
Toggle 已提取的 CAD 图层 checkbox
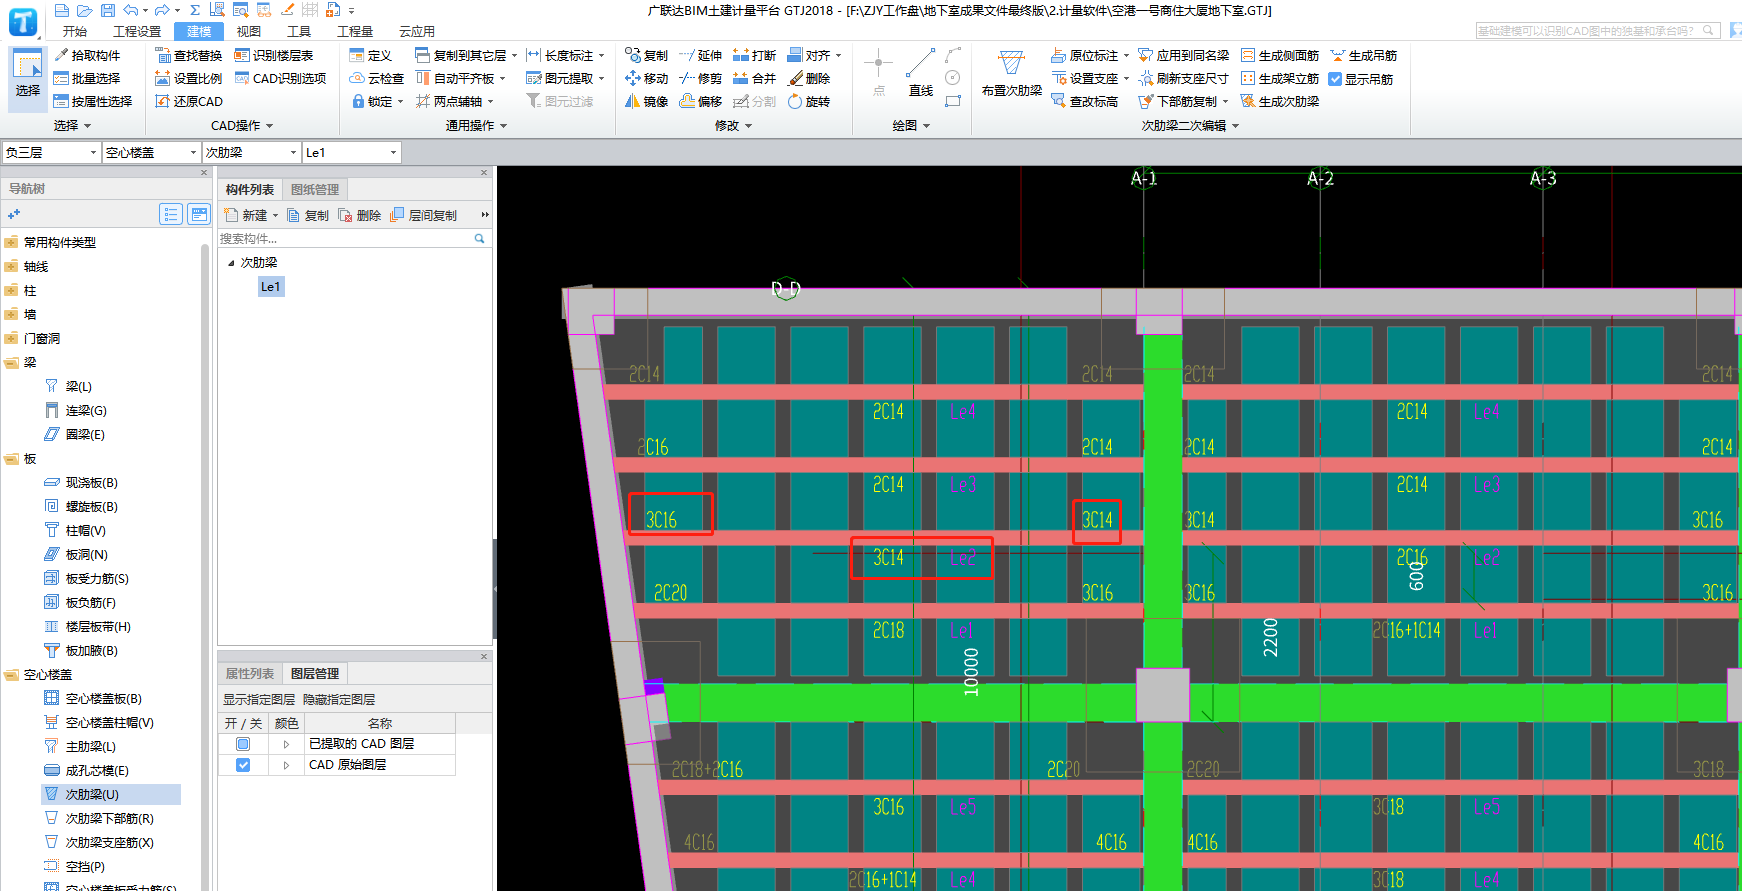point(242,744)
